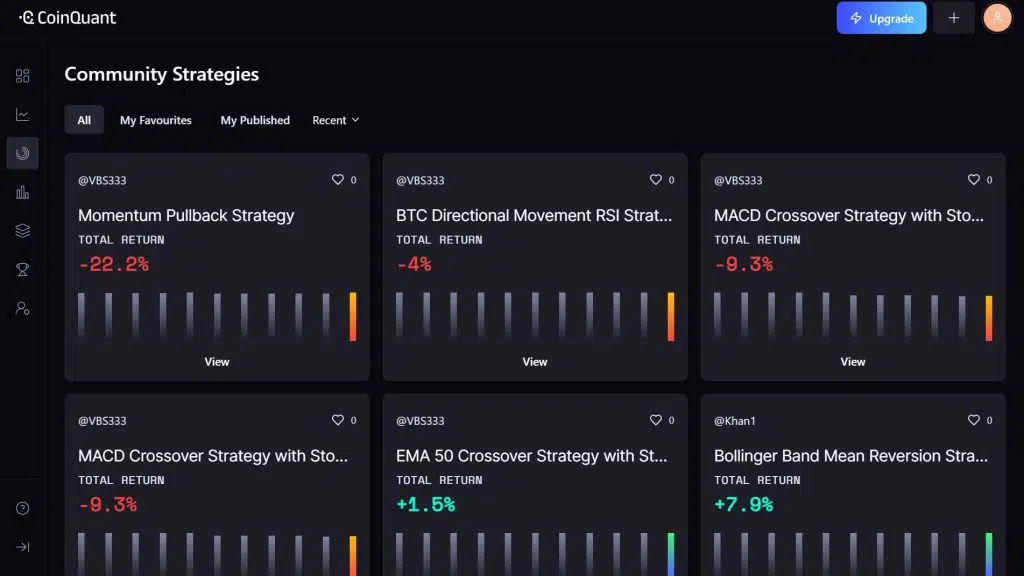Click the Upgrade button
The height and width of the screenshot is (576, 1024).
coord(881,18)
